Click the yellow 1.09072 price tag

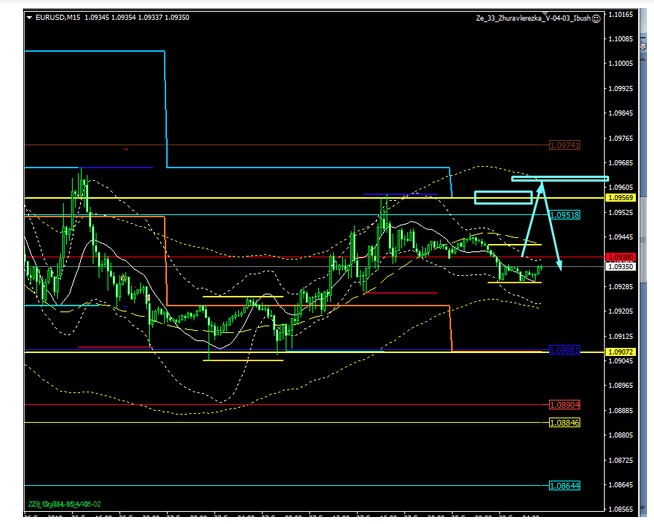pos(620,352)
